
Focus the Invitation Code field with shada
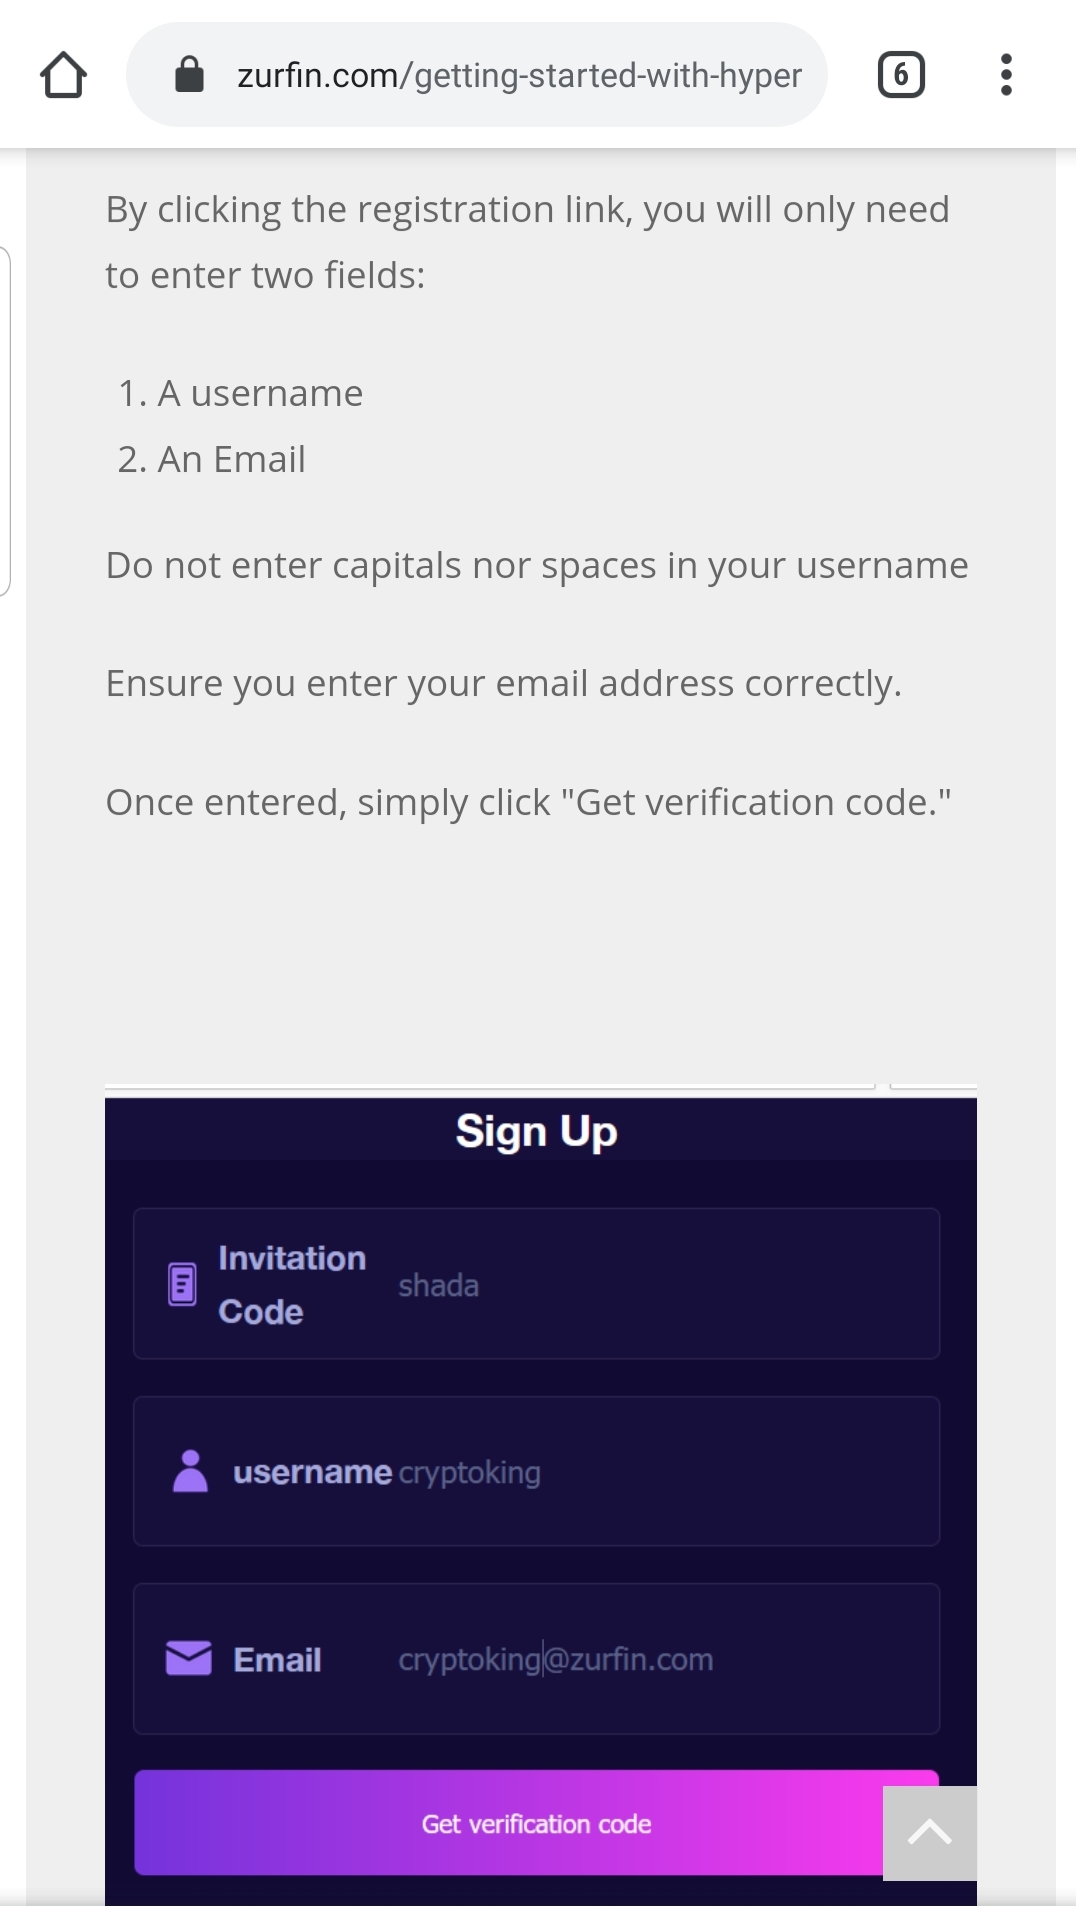pos(650,1285)
